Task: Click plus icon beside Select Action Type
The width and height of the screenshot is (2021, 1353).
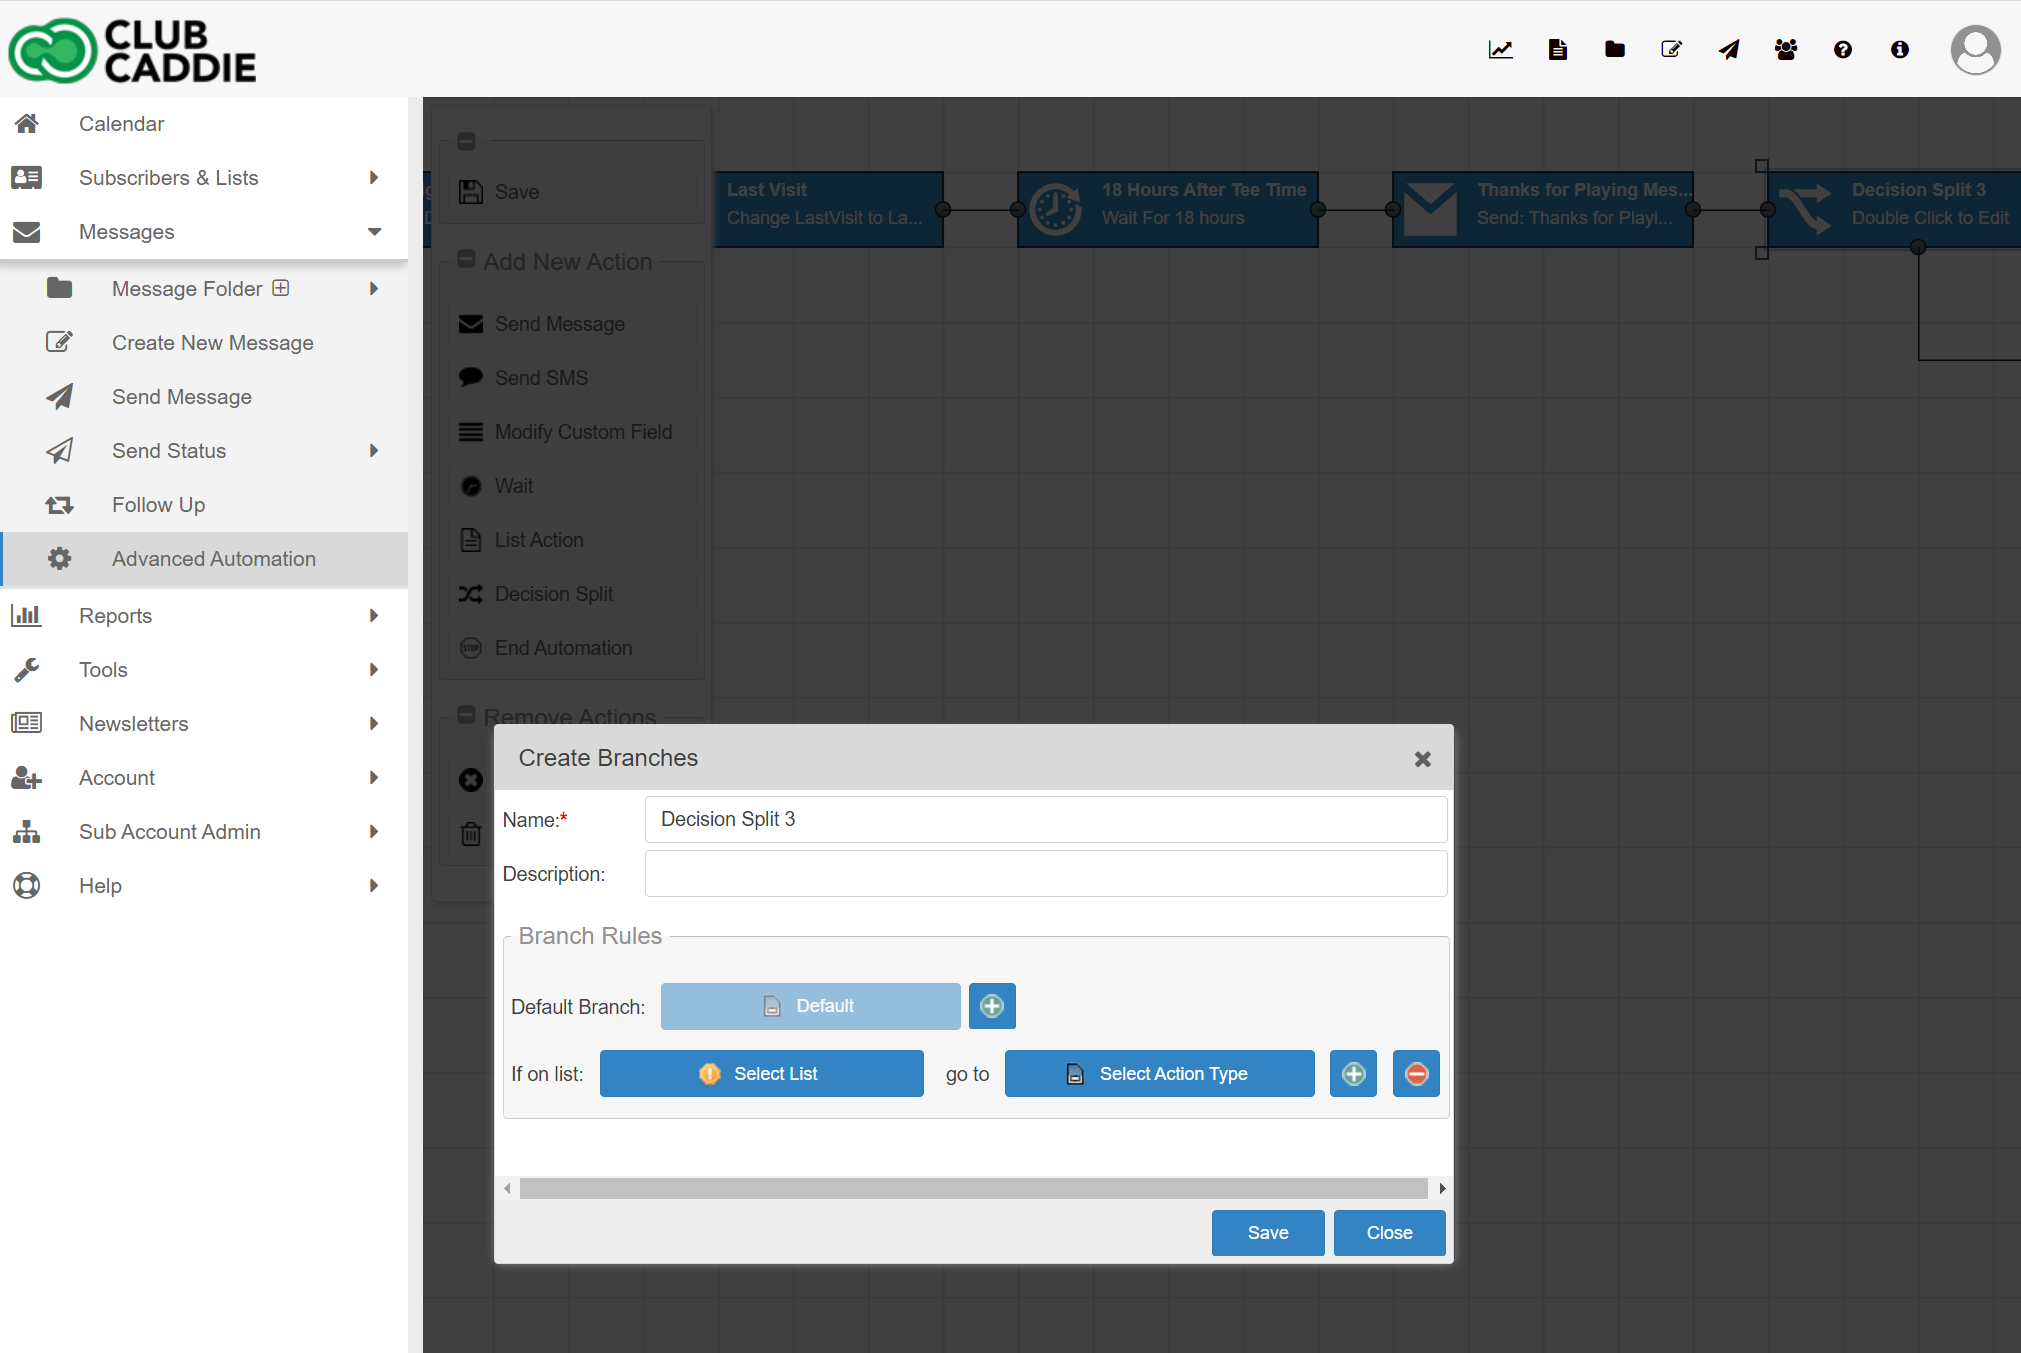Action: (1353, 1074)
